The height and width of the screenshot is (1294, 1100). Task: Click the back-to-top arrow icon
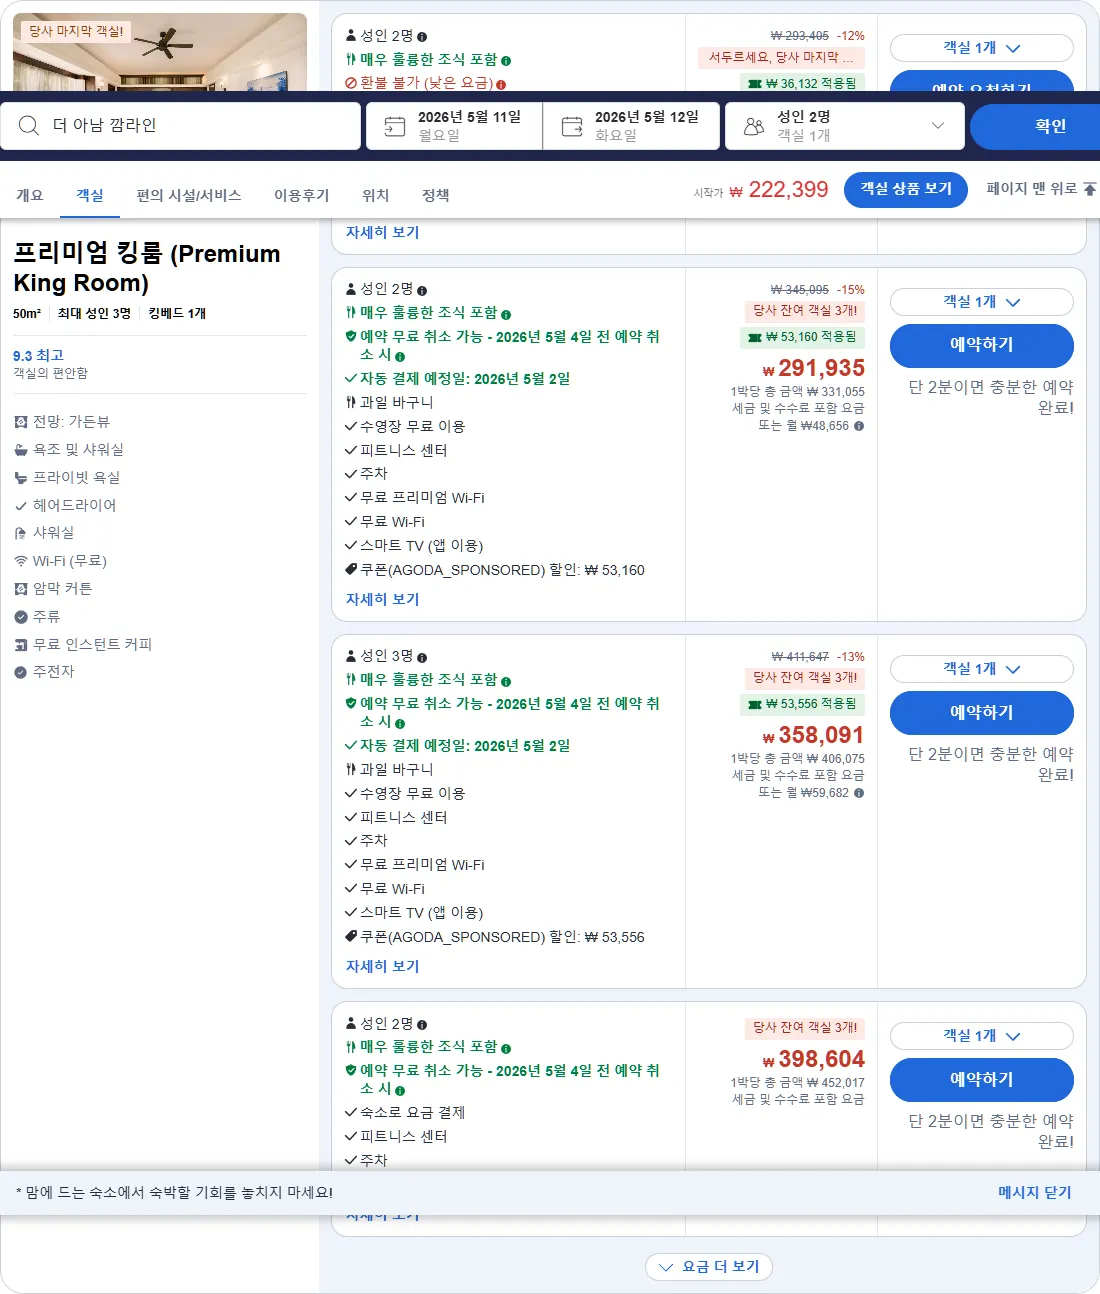[1090, 188]
